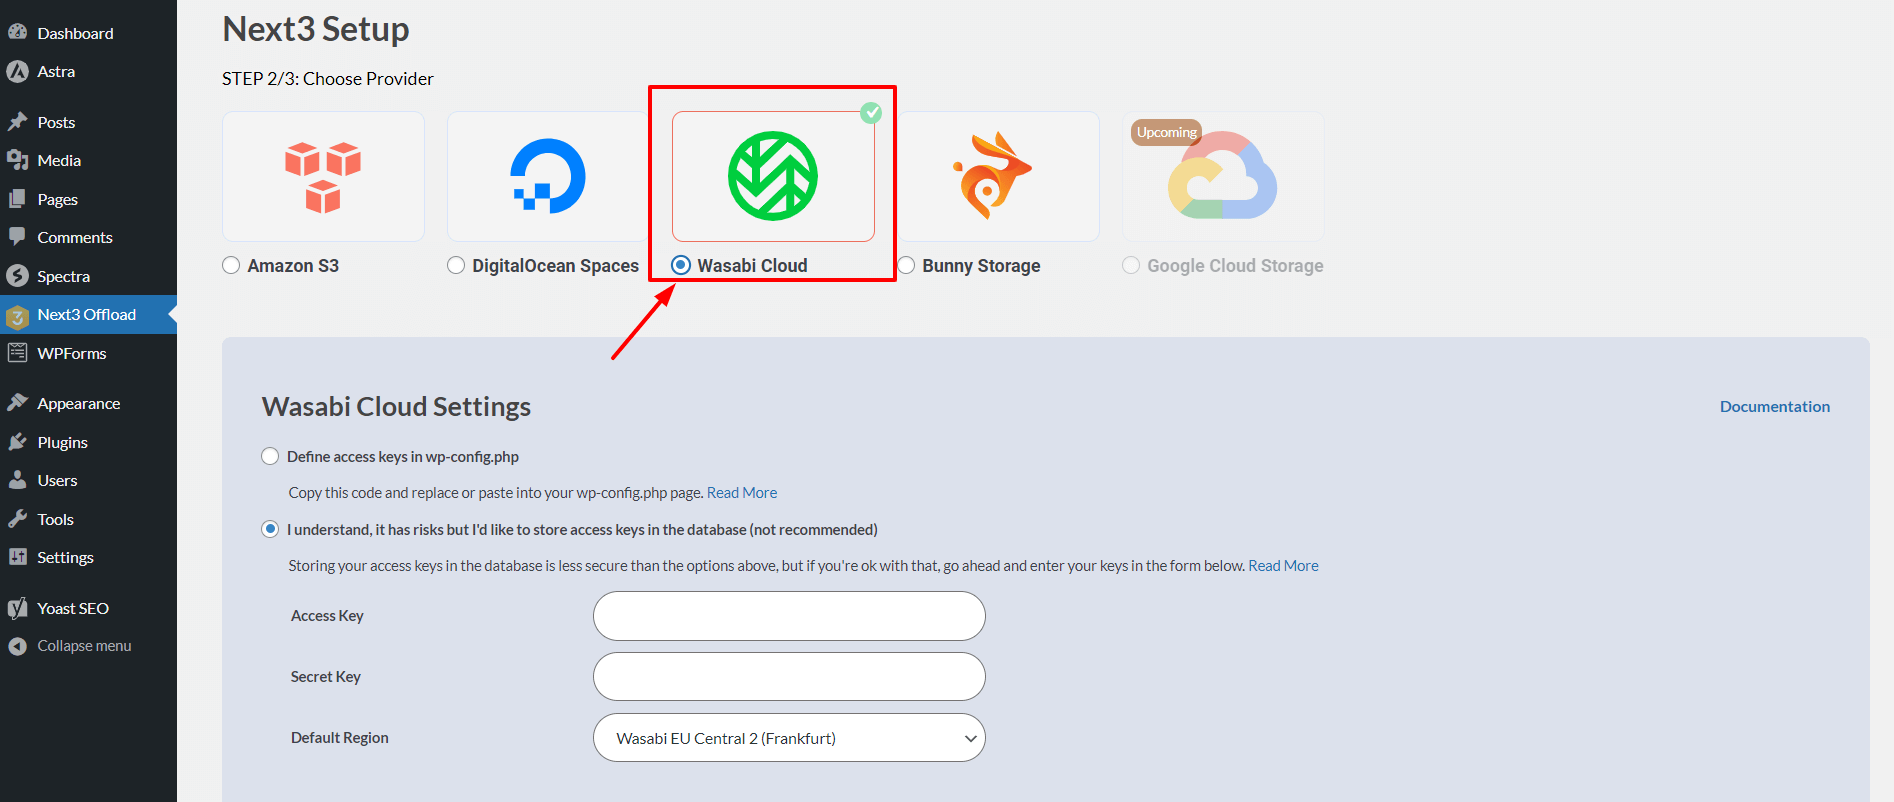Click the Users person icon
This screenshot has height=802, width=1894.
pyautogui.click(x=17, y=480)
